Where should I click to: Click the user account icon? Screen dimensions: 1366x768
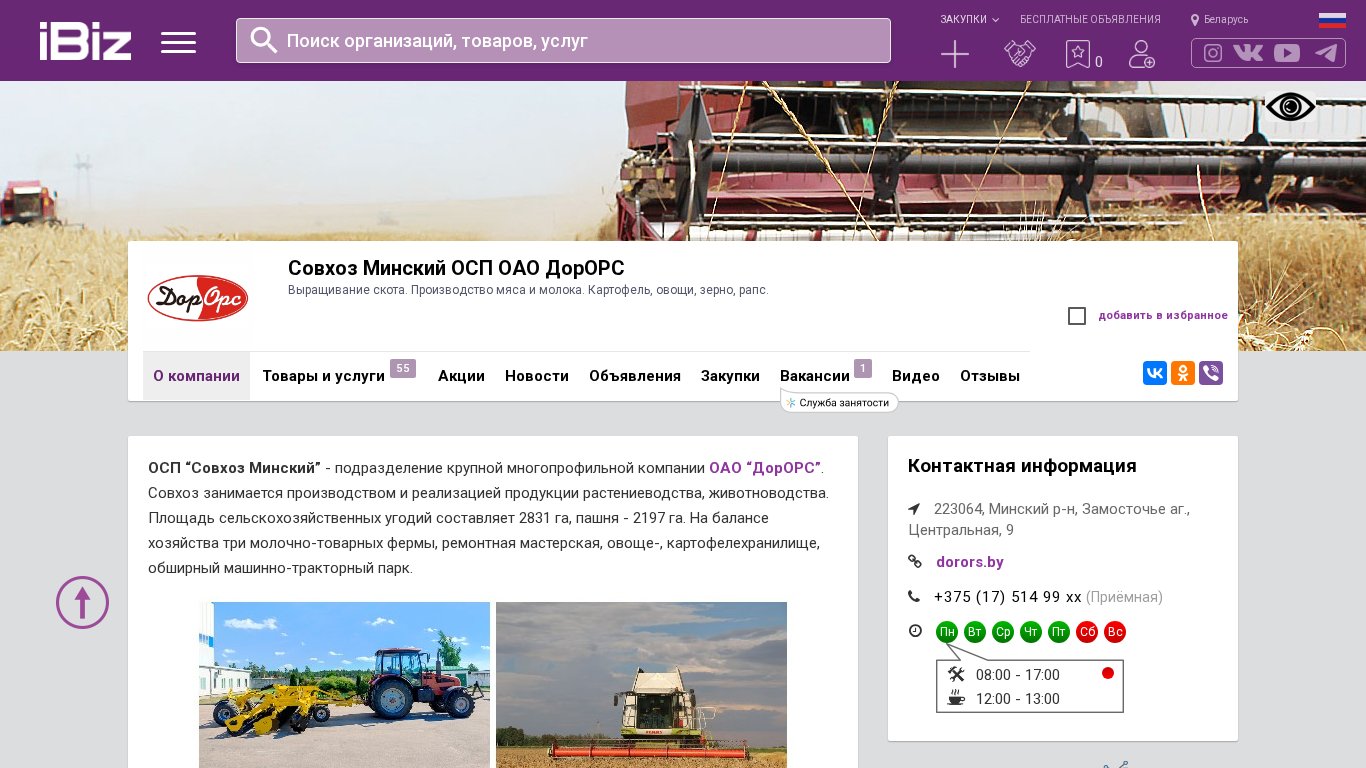pos(1142,54)
